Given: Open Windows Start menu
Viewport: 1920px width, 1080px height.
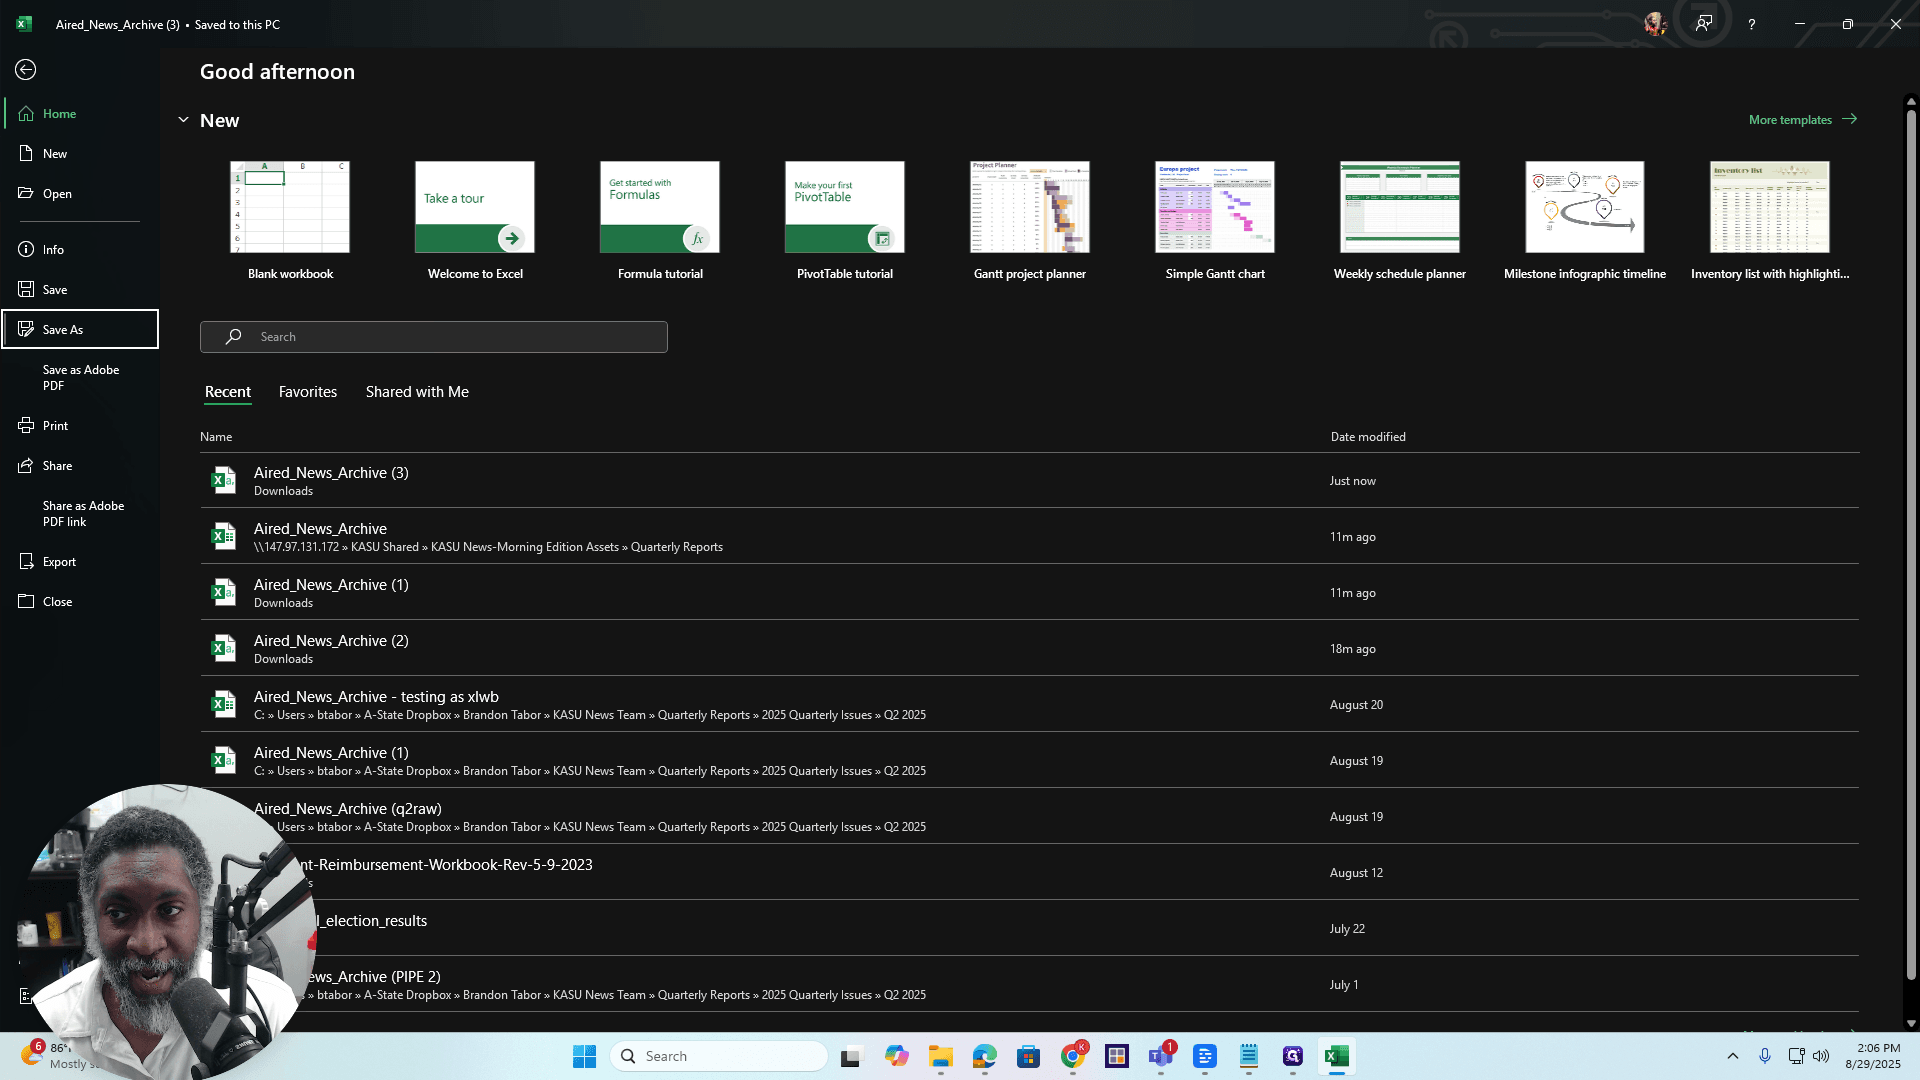Looking at the screenshot, I should [x=585, y=1056].
